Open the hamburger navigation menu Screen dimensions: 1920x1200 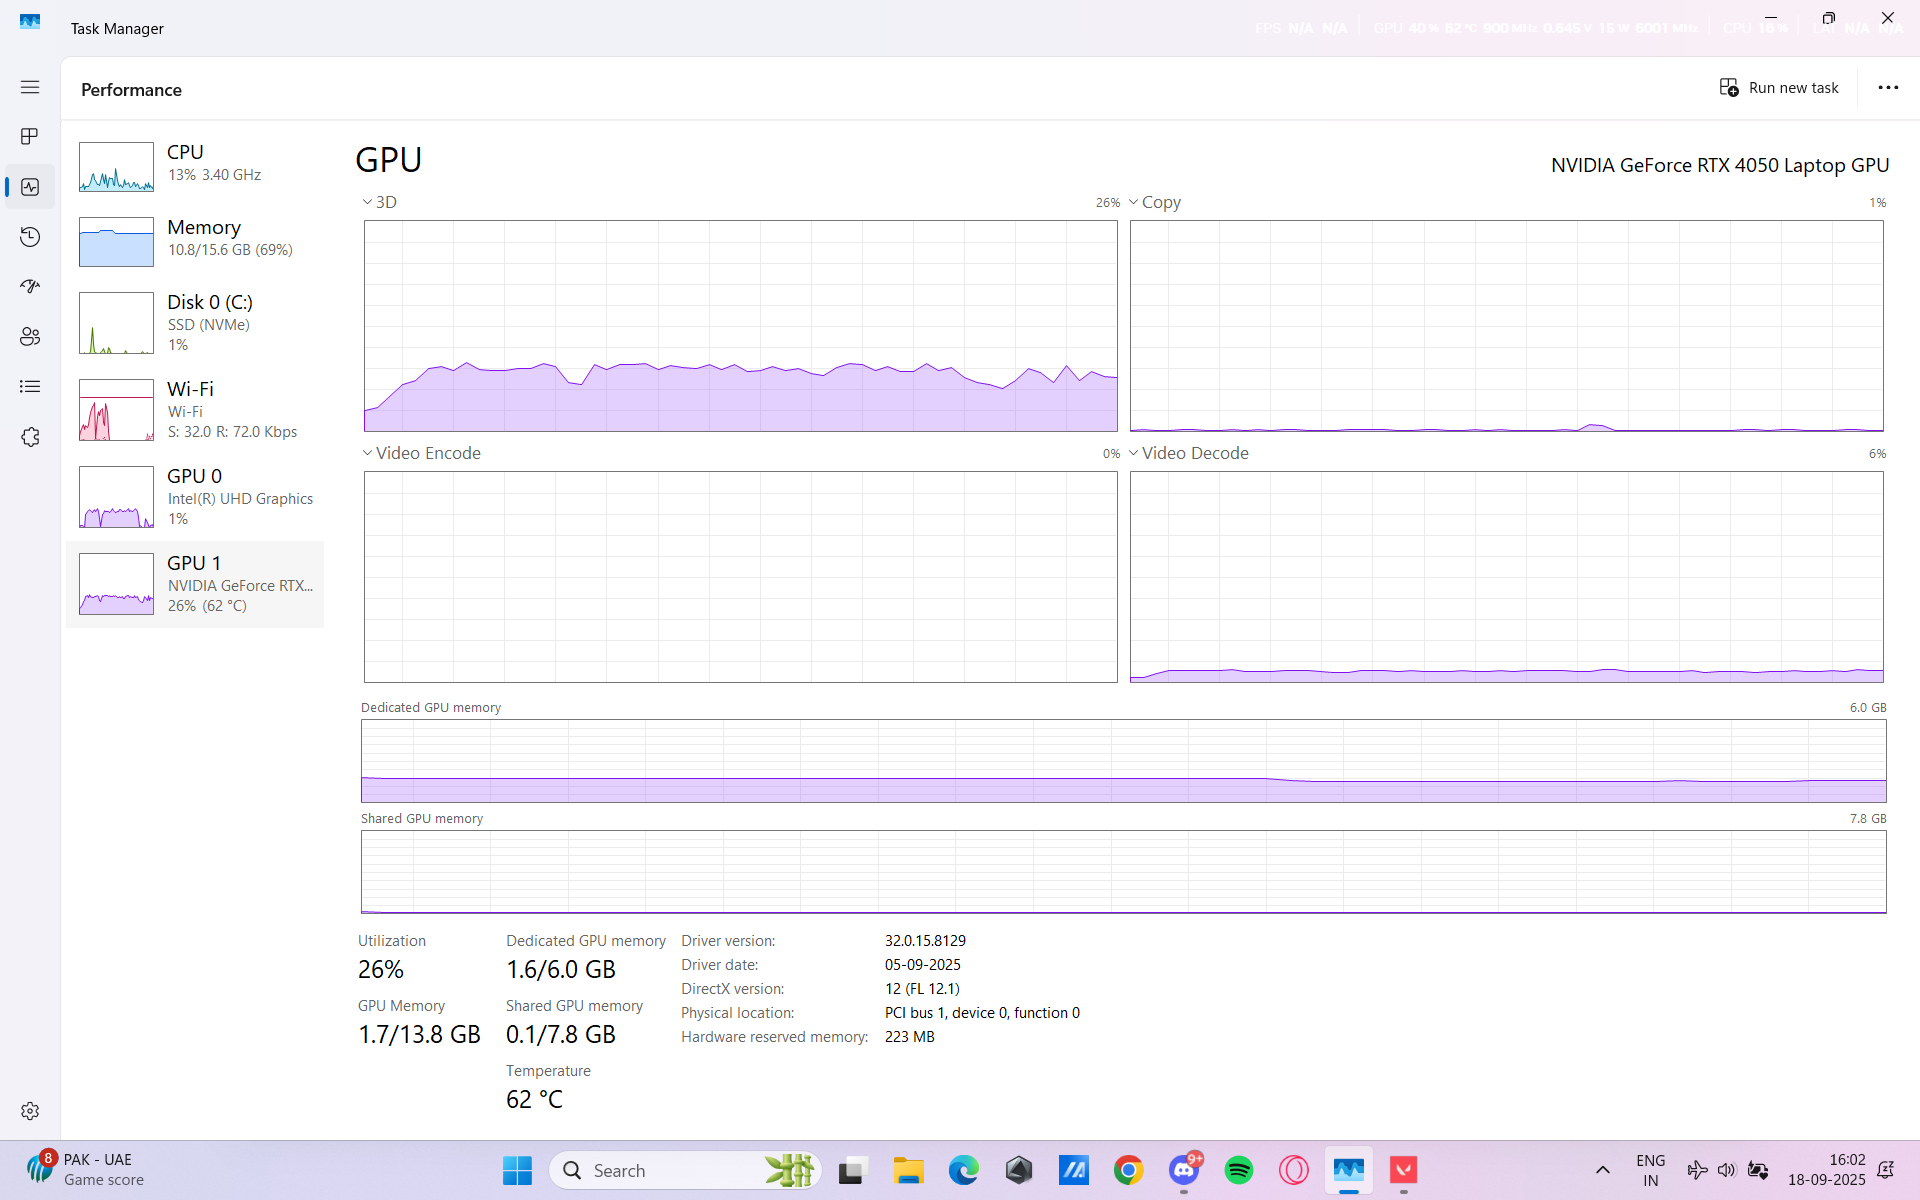tap(30, 87)
